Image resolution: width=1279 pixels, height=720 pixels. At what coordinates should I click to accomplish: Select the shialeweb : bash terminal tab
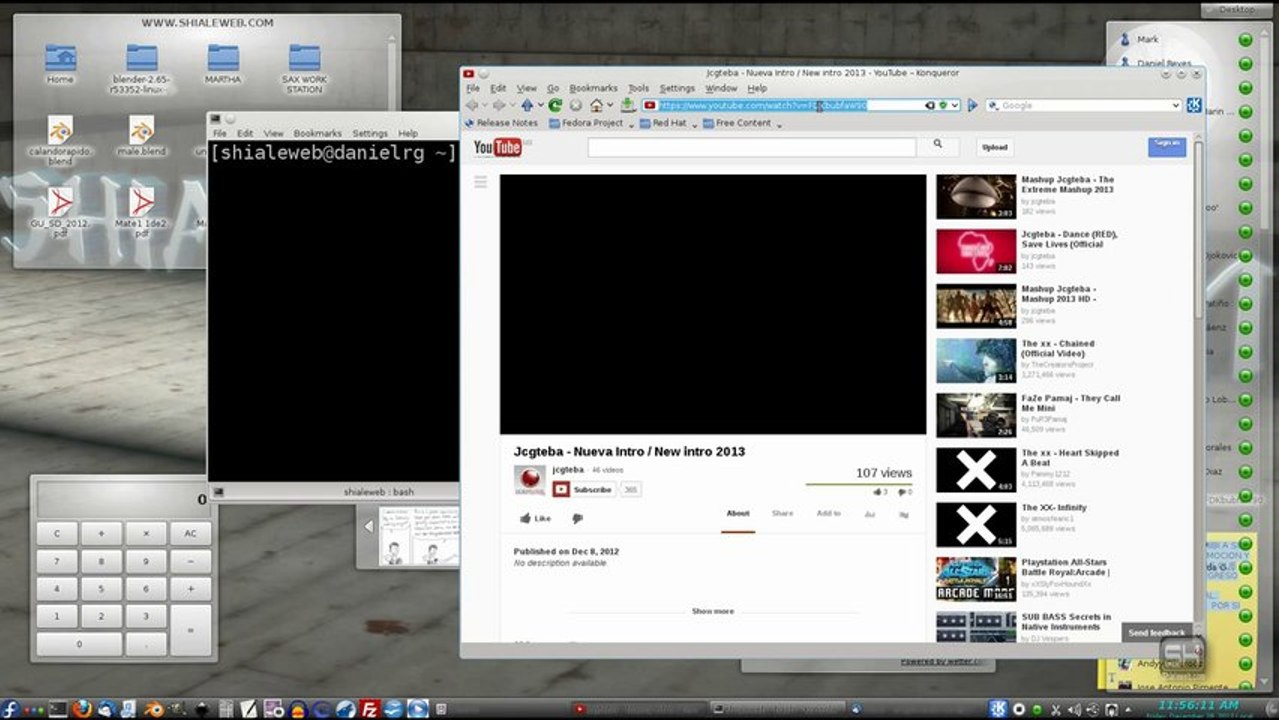(x=379, y=492)
